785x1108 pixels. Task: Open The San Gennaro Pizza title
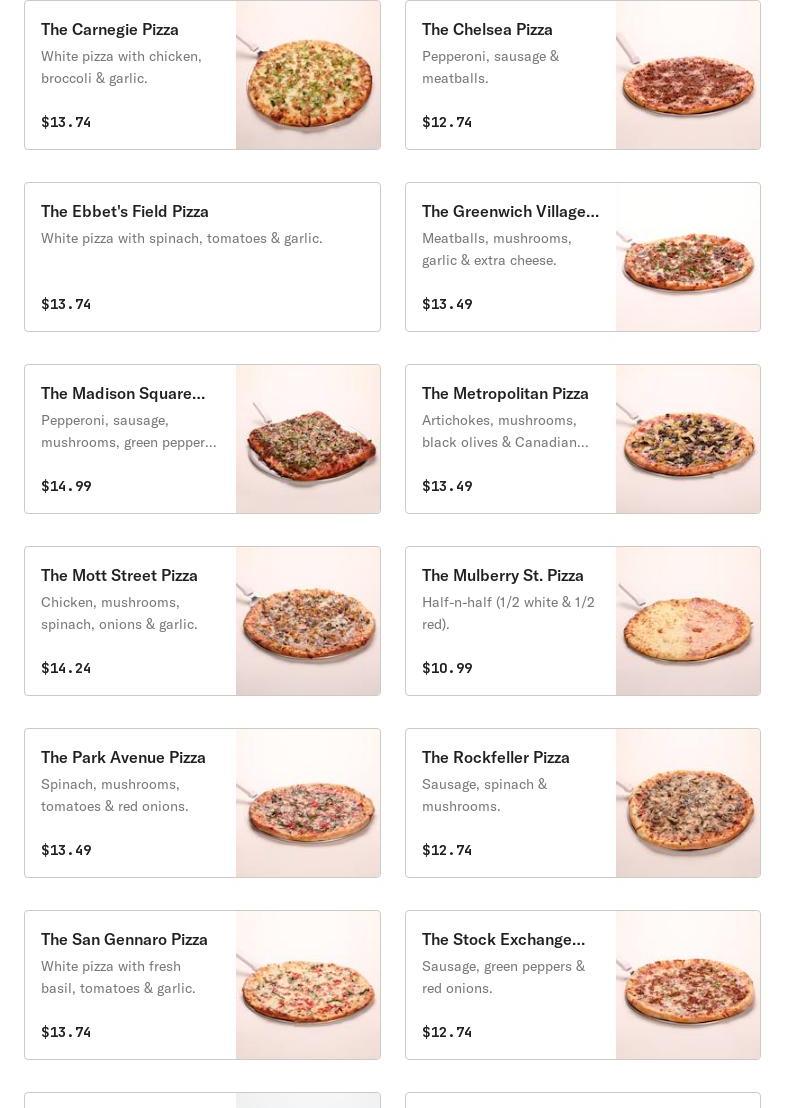click(x=124, y=940)
